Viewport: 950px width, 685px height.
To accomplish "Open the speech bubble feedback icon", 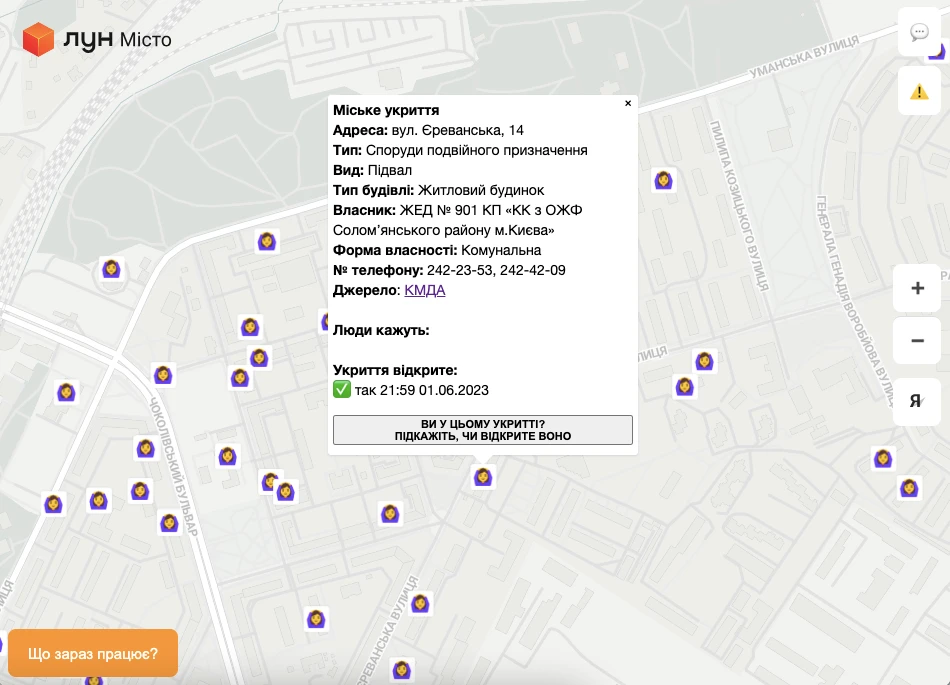I will point(919,32).
